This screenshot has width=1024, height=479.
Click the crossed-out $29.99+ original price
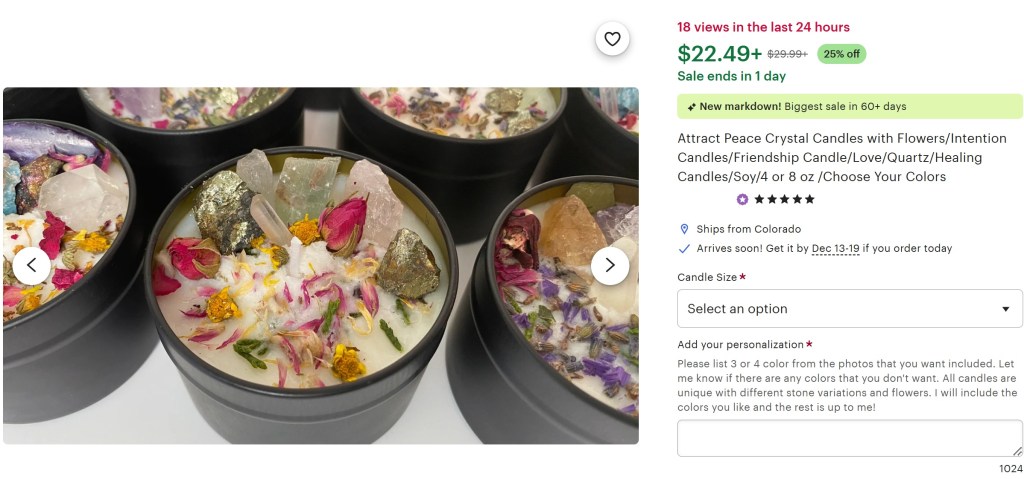pyautogui.click(x=787, y=54)
